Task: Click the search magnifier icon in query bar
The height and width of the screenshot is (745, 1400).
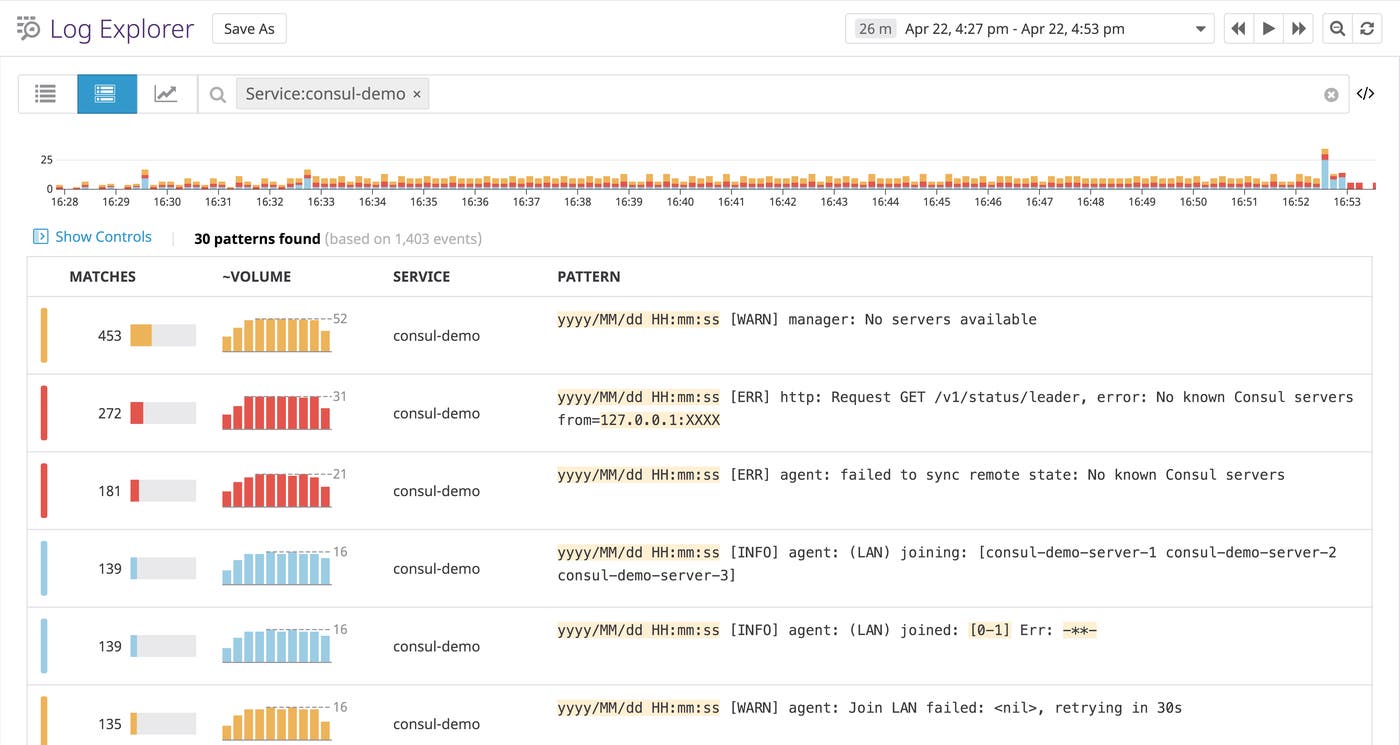Action: (x=217, y=95)
